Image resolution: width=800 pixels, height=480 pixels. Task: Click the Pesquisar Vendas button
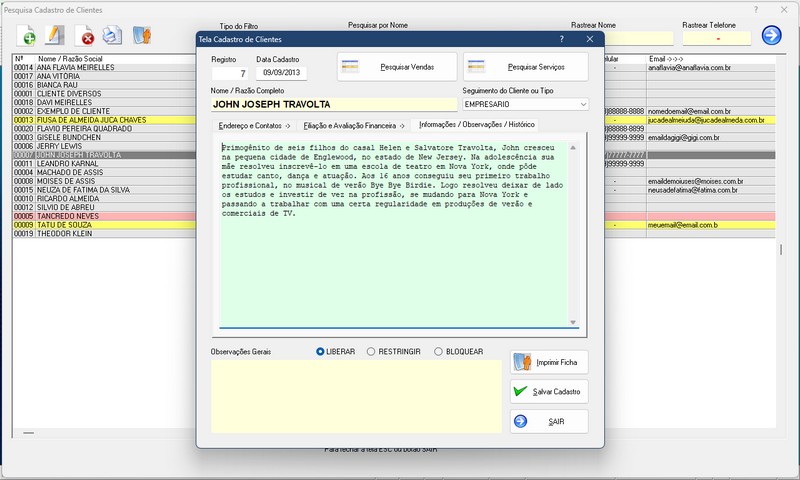pyautogui.click(x=397, y=67)
